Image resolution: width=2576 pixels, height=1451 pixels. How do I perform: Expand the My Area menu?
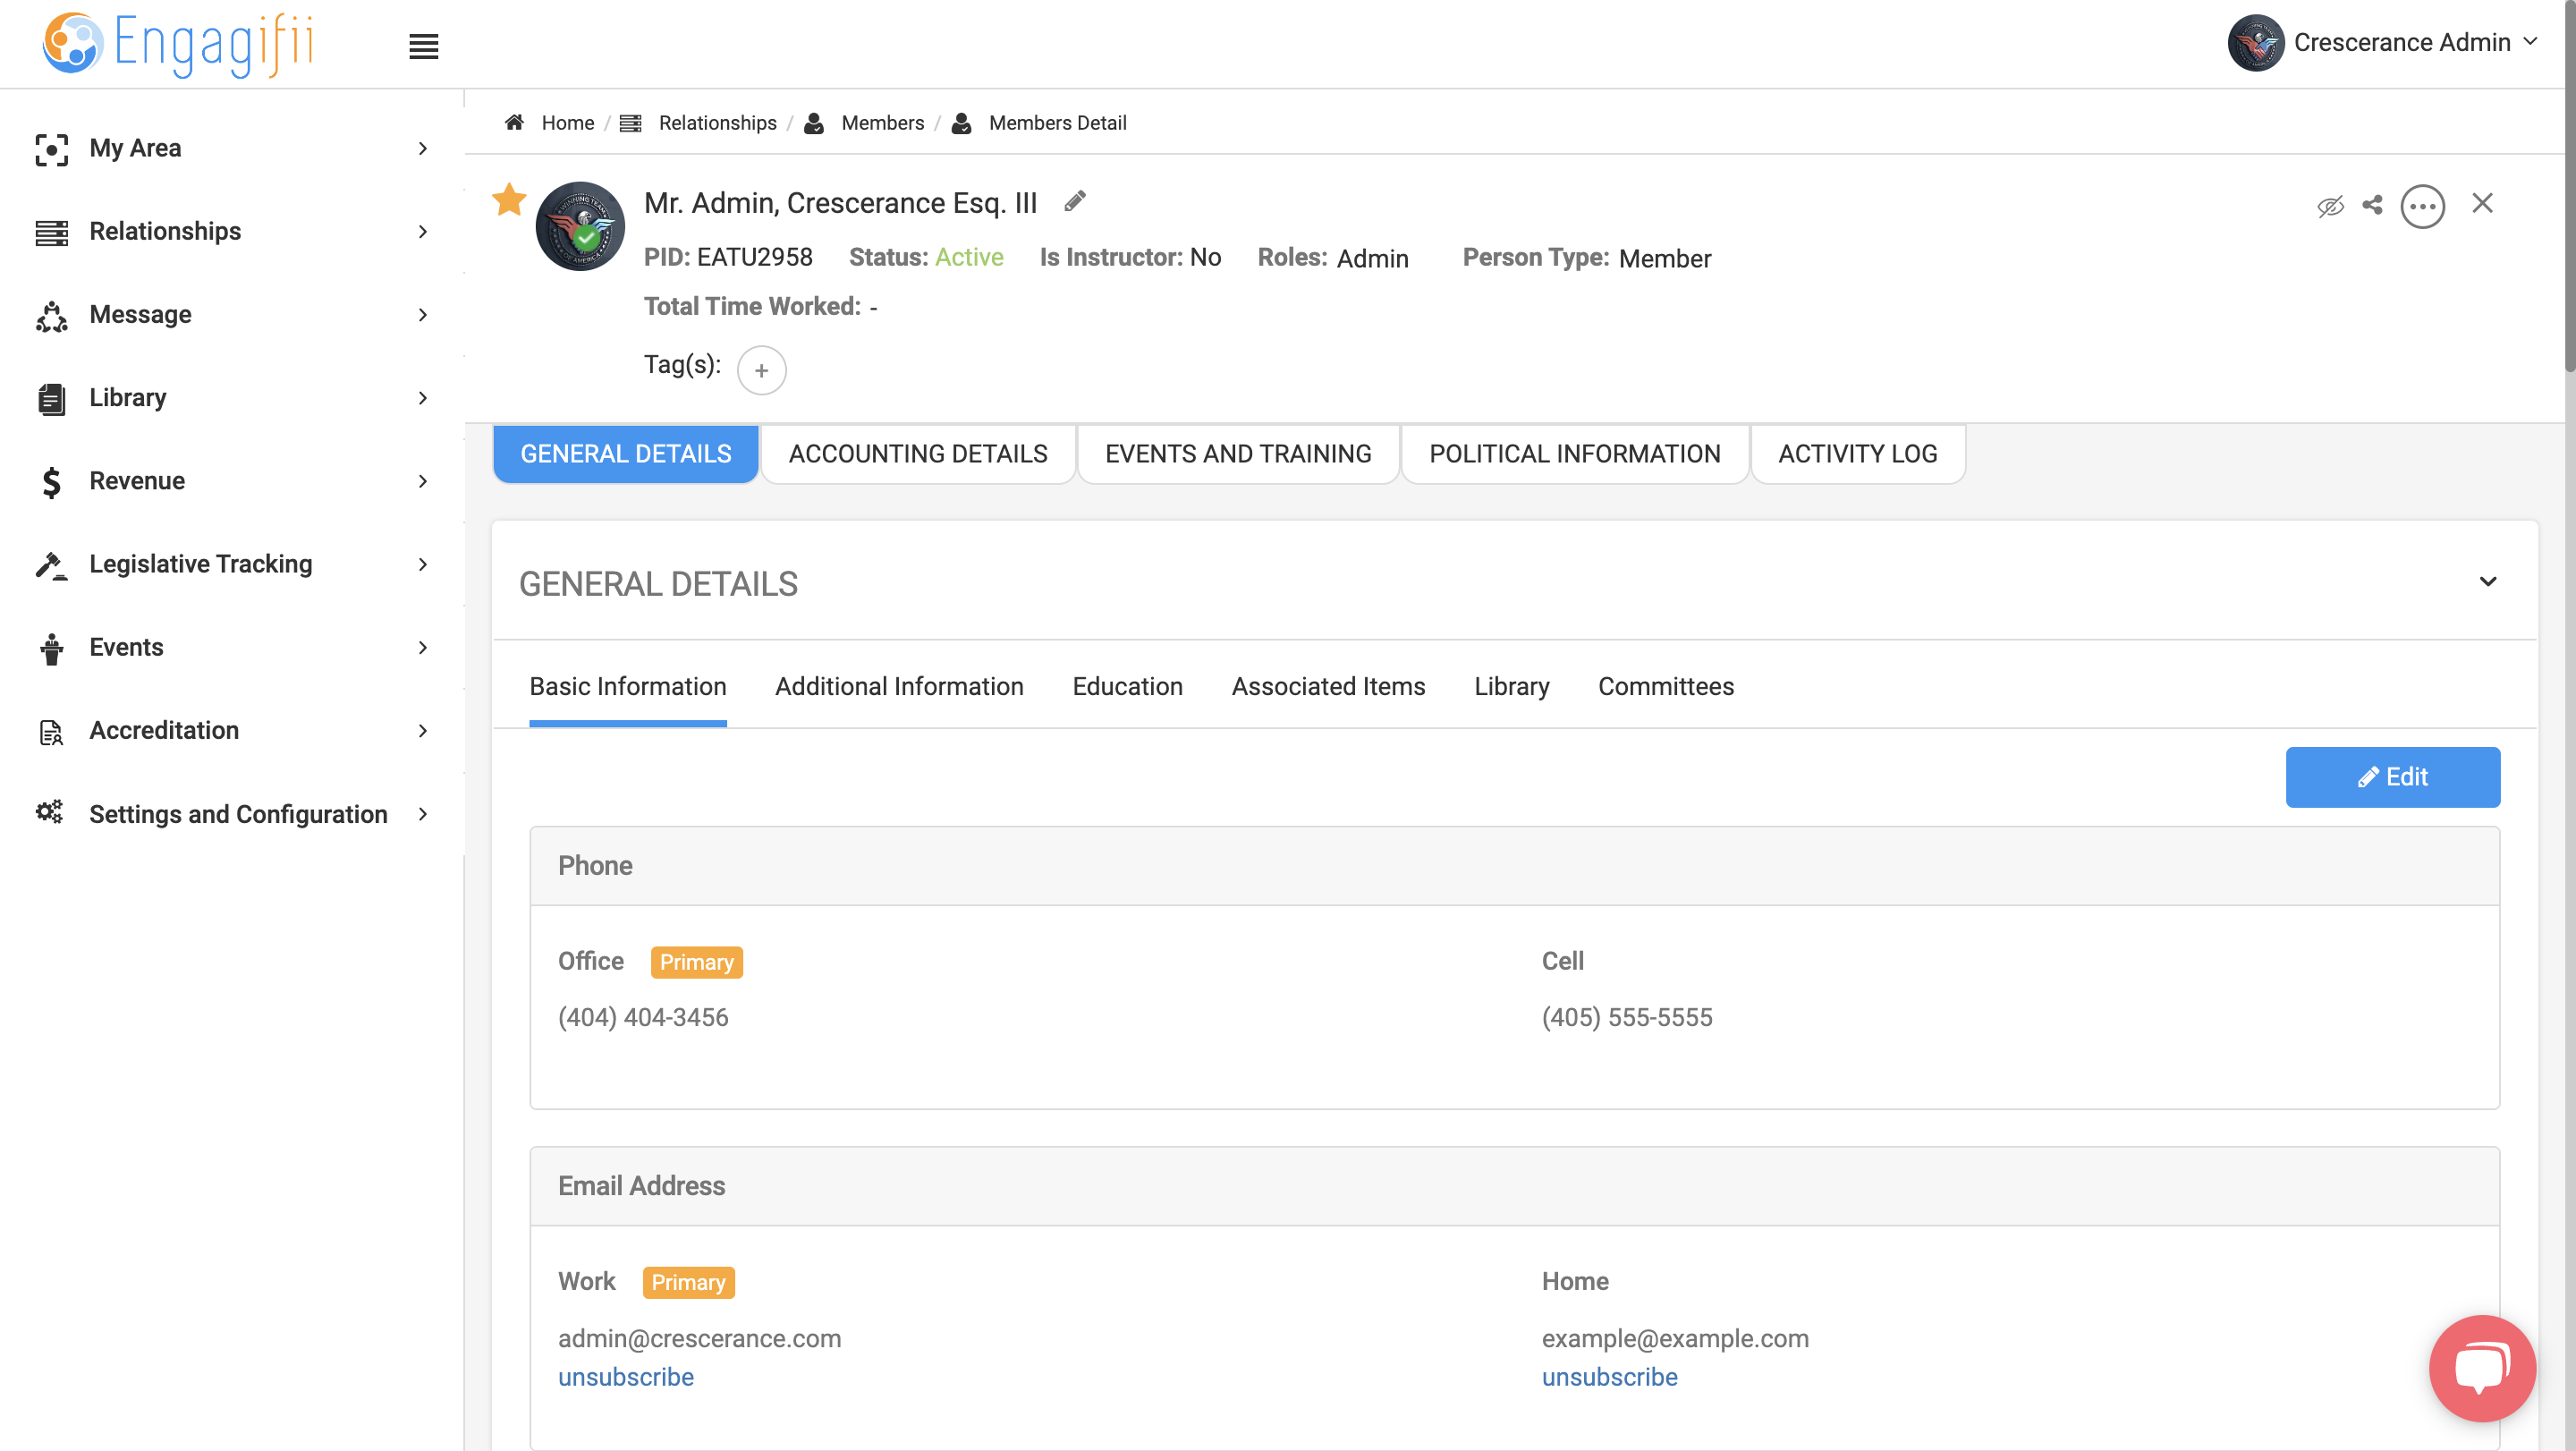(x=232, y=148)
